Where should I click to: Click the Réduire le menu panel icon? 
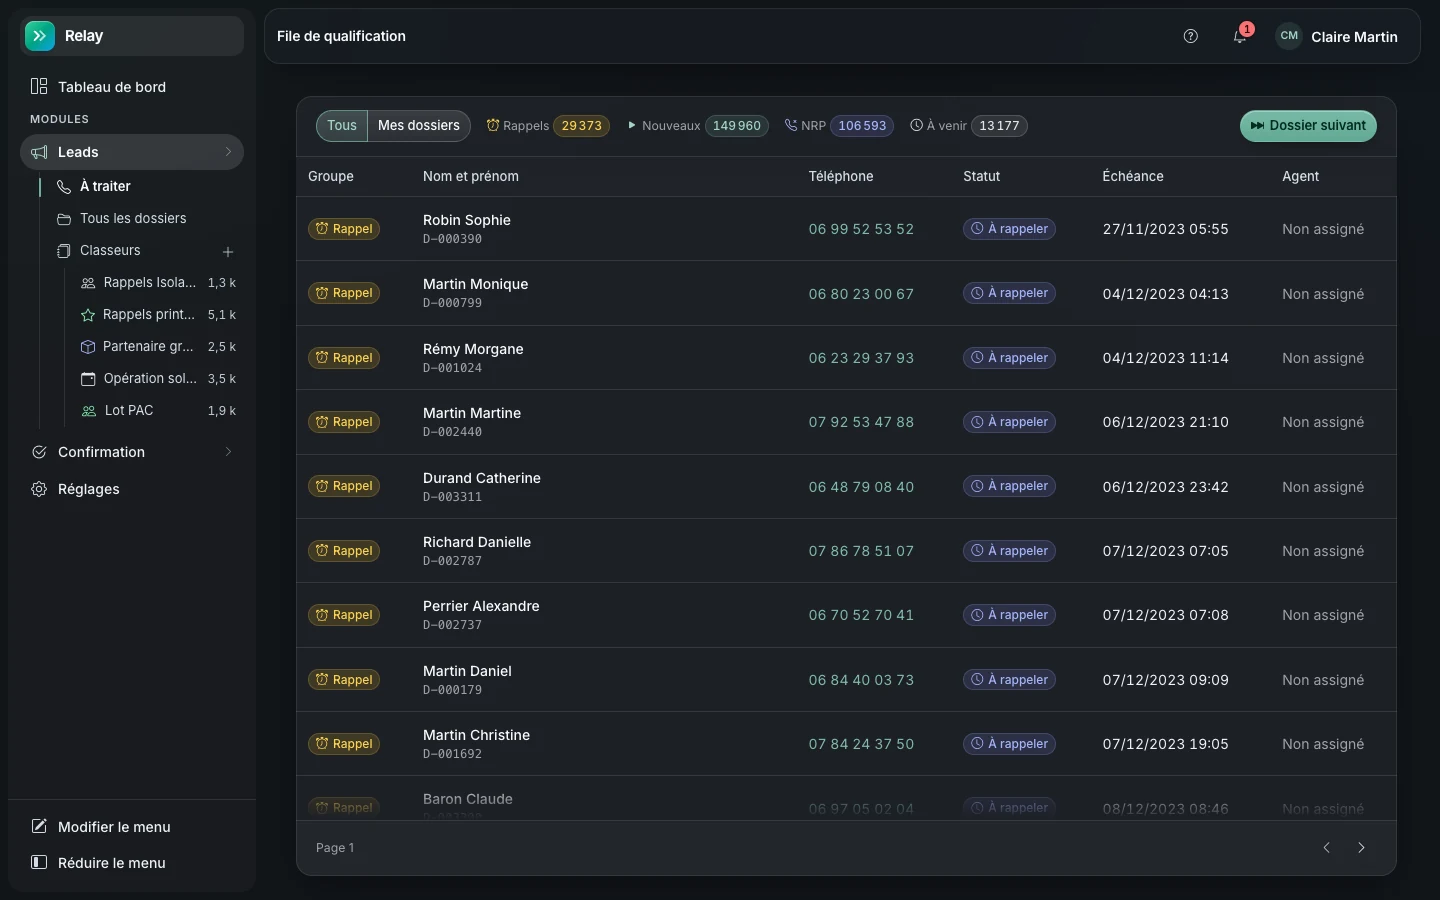(x=39, y=862)
